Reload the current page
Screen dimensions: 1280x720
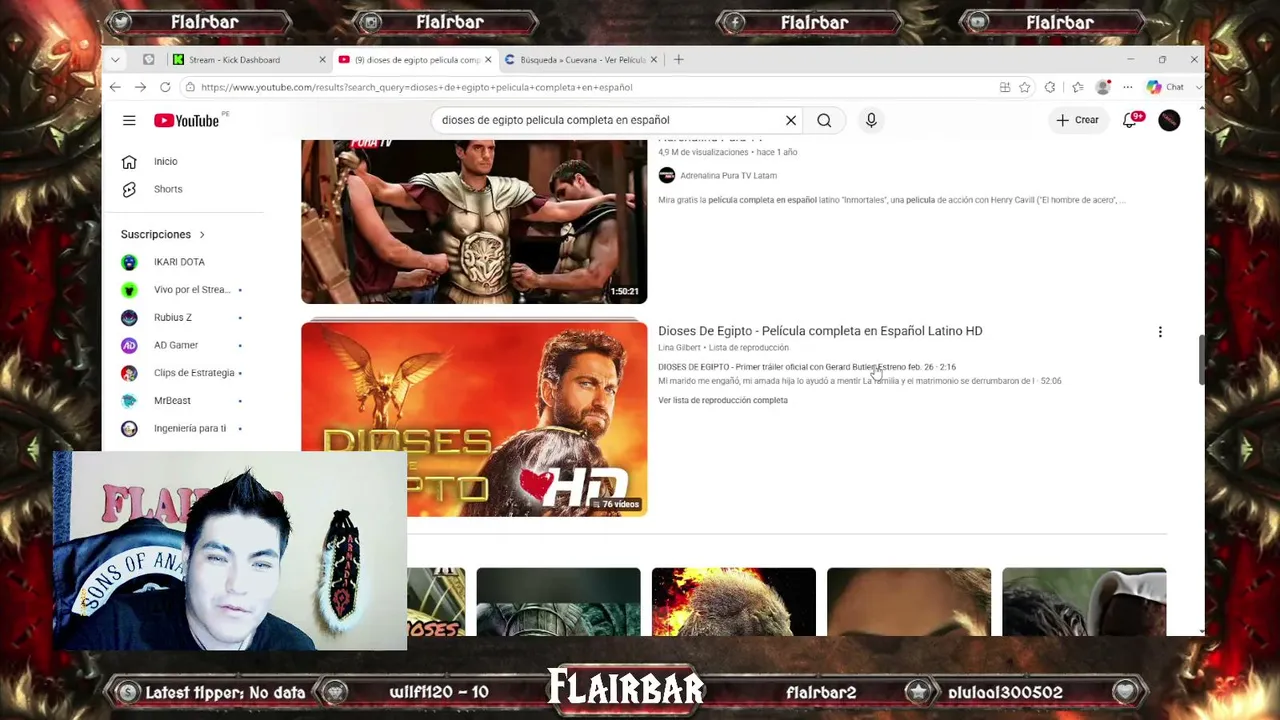[165, 87]
